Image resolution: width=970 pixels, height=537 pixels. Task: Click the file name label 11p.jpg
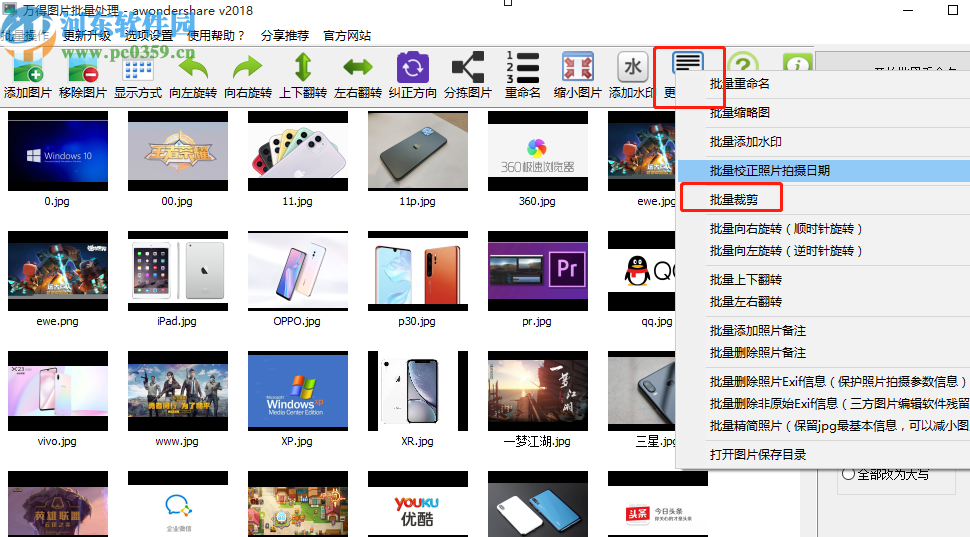pyautogui.click(x=418, y=201)
